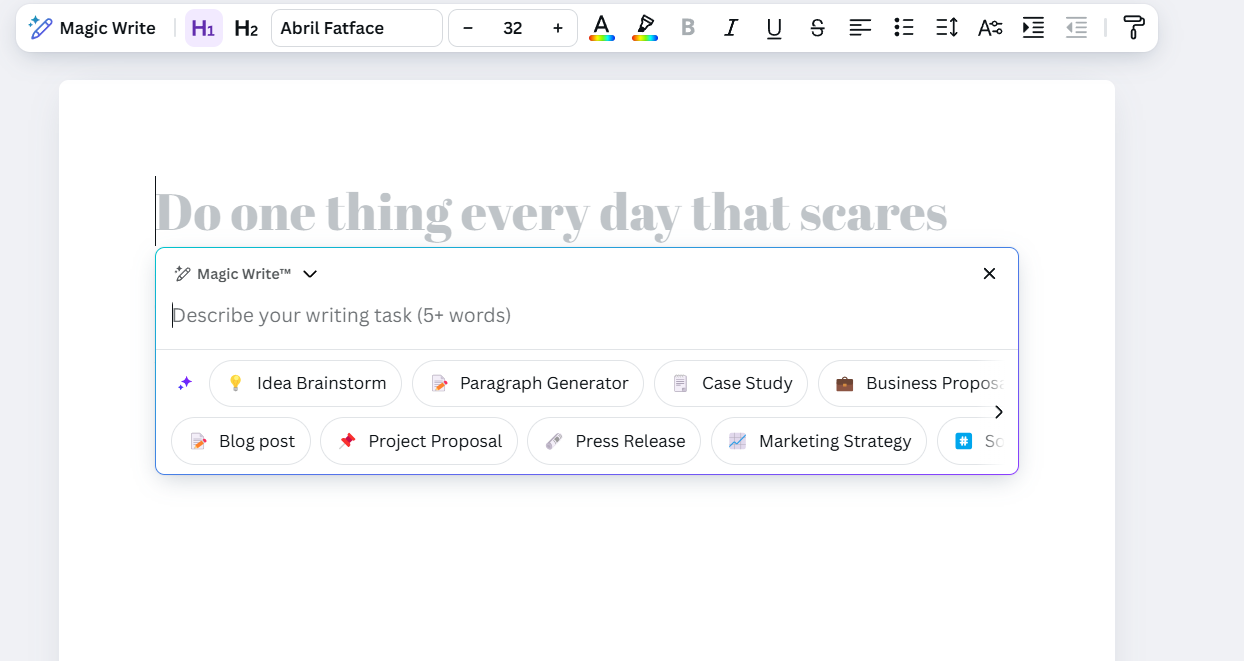Choose the Marketing Strategy prompt
The image size is (1244, 661).
coord(819,441)
